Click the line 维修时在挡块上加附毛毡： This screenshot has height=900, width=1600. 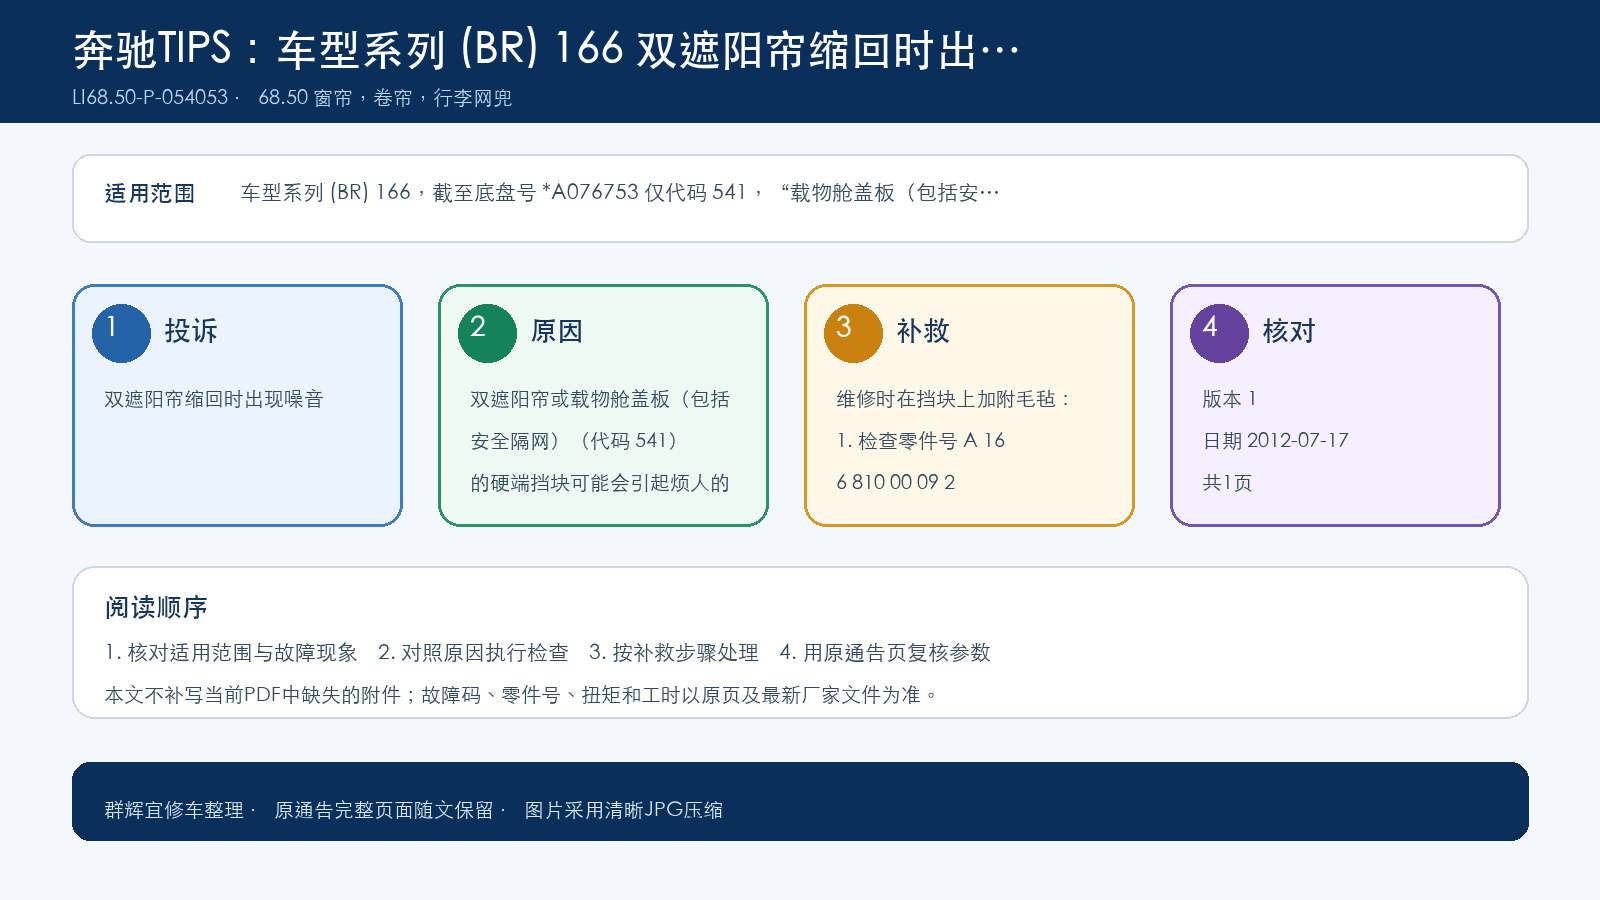pos(955,399)
